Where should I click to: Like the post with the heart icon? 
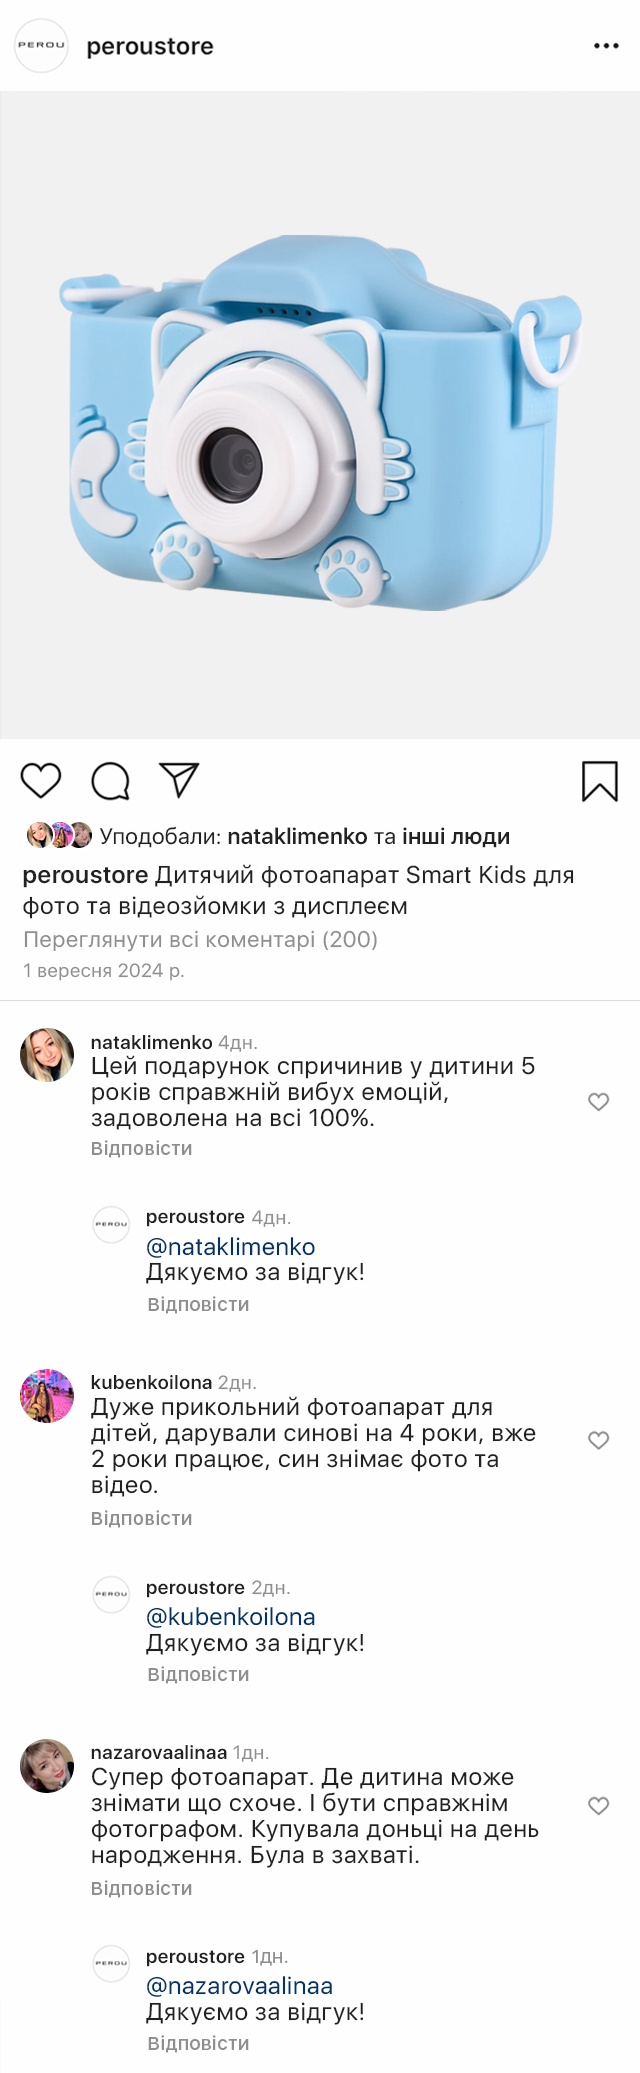coord(41,780)
